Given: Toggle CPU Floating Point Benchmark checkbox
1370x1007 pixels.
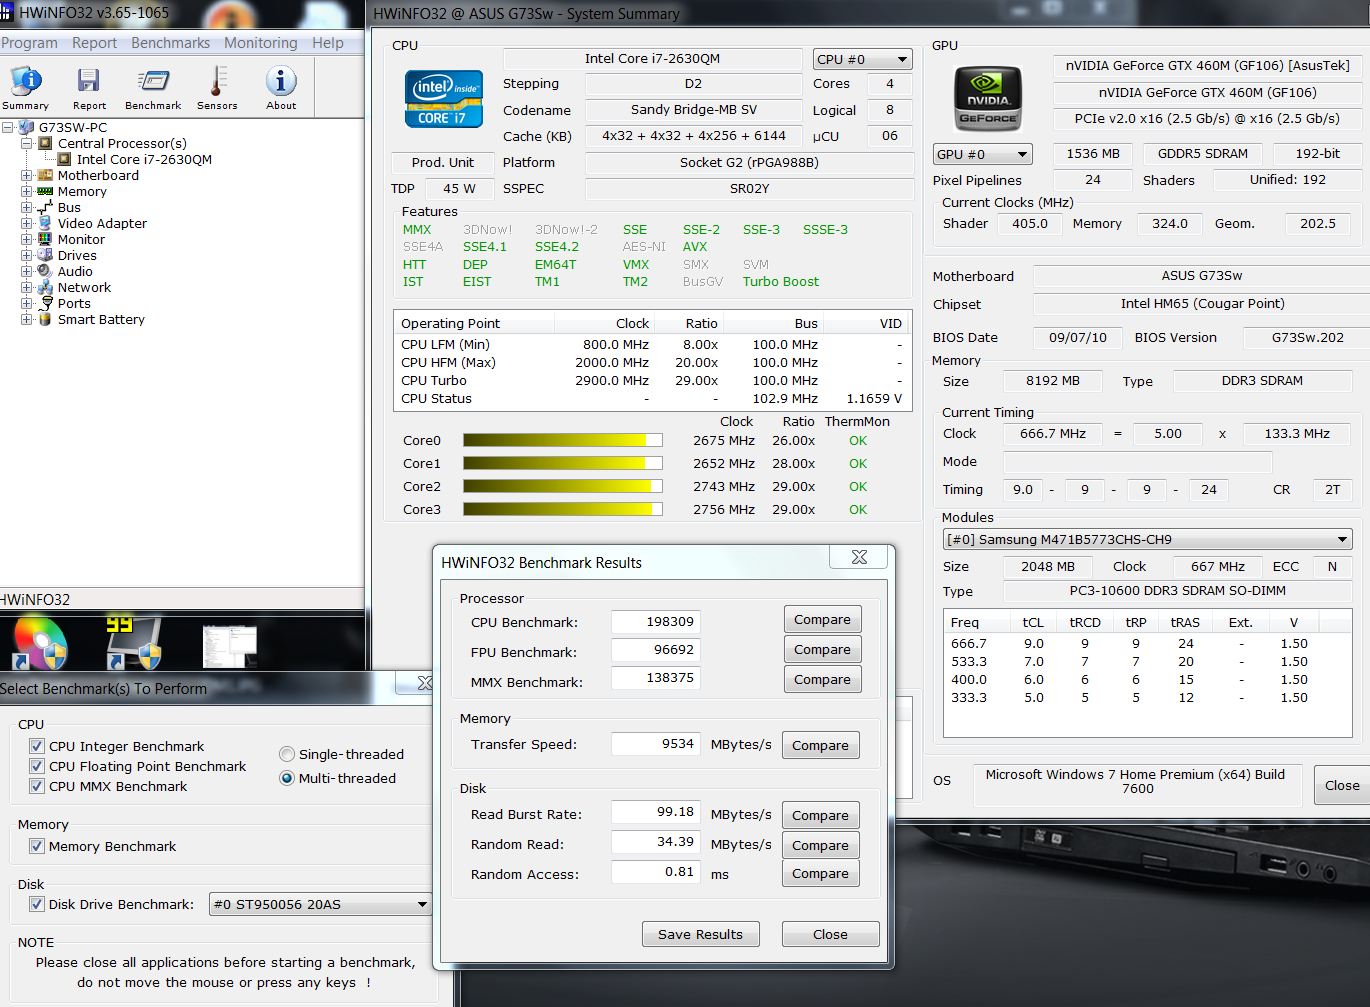Looking at the screenshot, I should click(37, 766).
